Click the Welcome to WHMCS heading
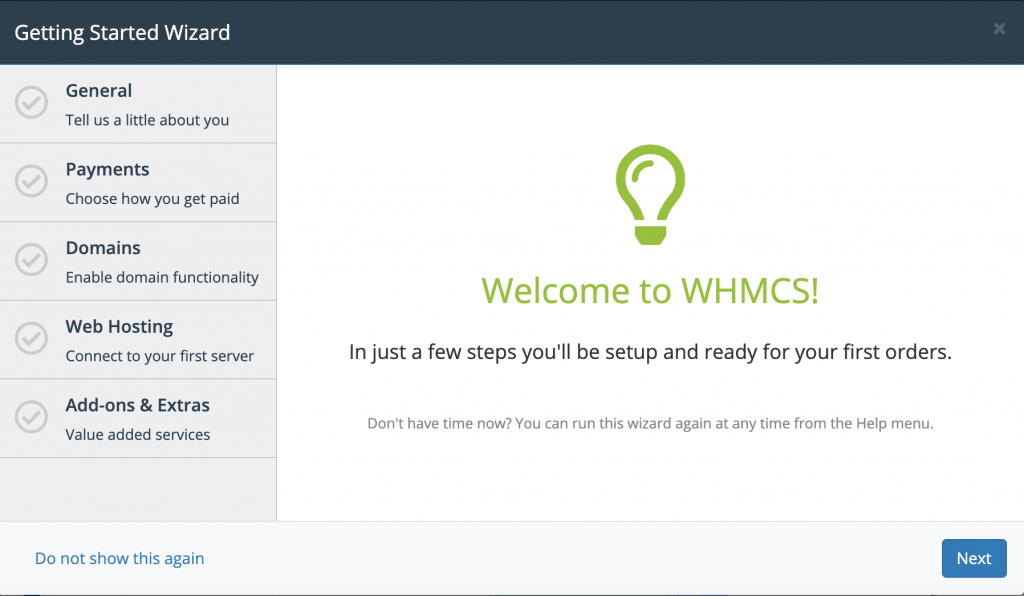The width and height of the screenshot is (1024, 596). (650, 291)
